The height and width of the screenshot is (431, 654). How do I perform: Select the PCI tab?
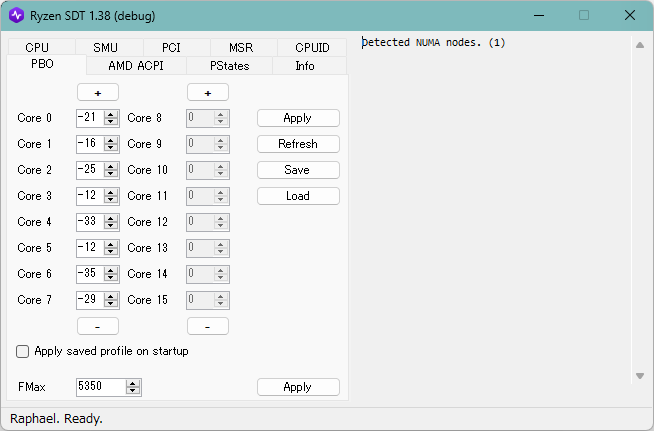pyautogui.click(x=176, y=47)
